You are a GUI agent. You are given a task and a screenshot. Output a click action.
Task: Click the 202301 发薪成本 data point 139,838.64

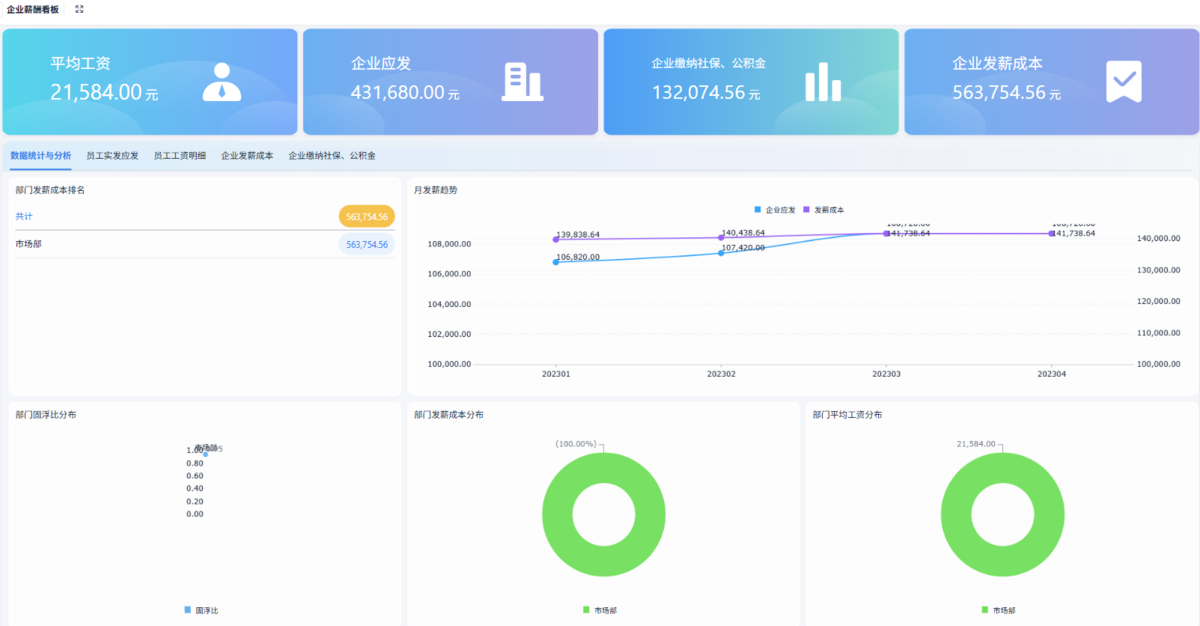click(x=556, y=239)
